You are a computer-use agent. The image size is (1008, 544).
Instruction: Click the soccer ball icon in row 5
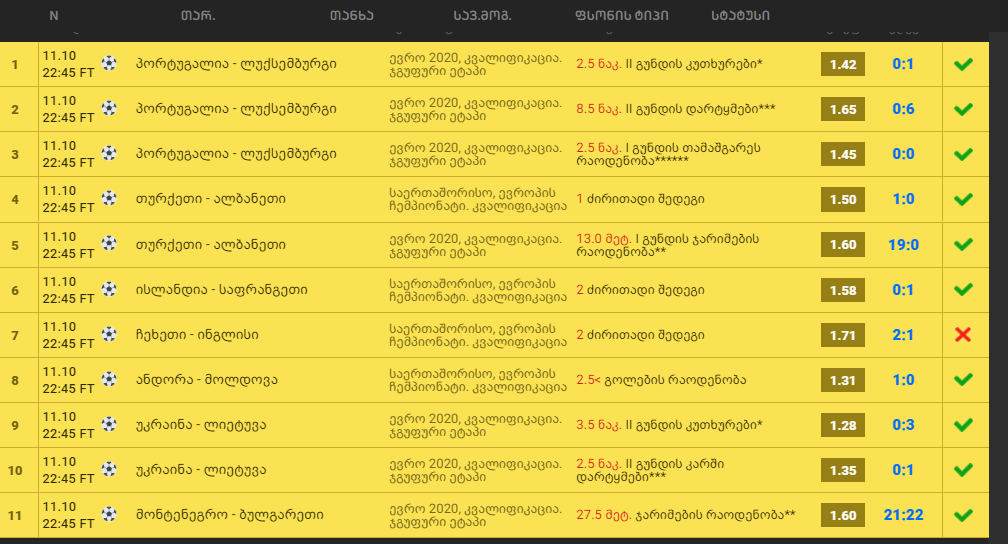pyautogui.click(x=109, y=243)
